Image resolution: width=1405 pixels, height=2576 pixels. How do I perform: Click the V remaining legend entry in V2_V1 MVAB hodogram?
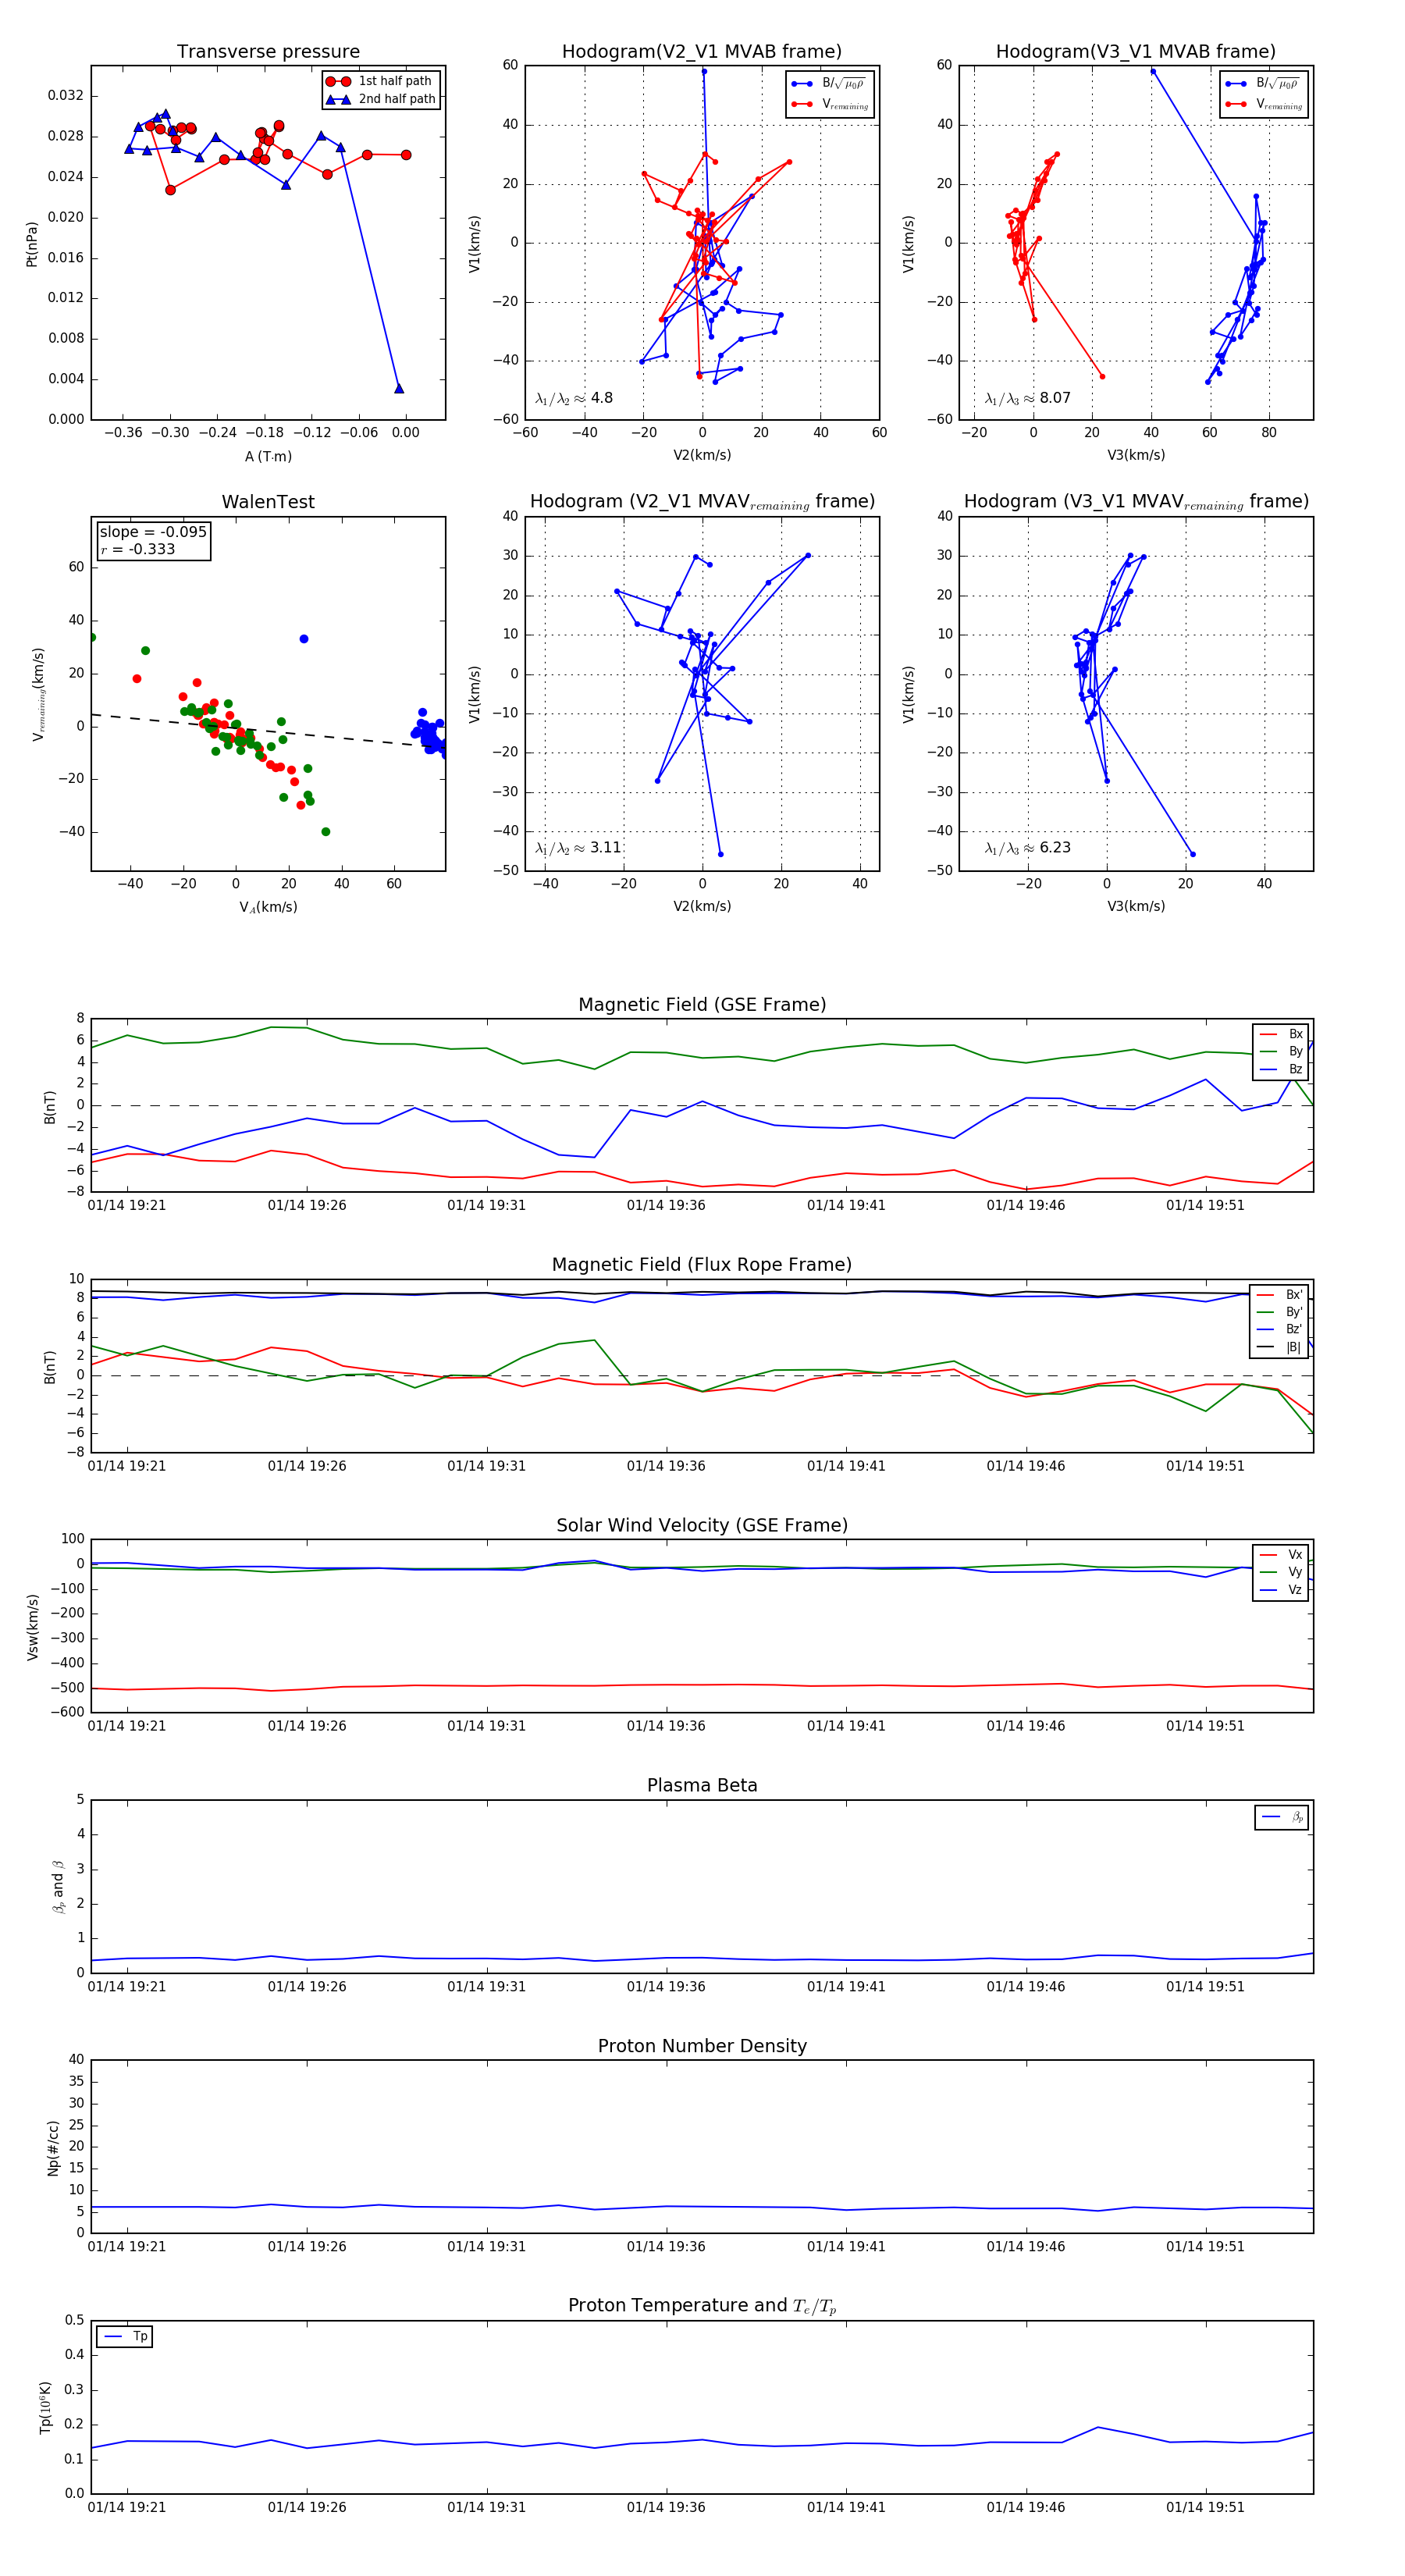(x=830, y=104)
